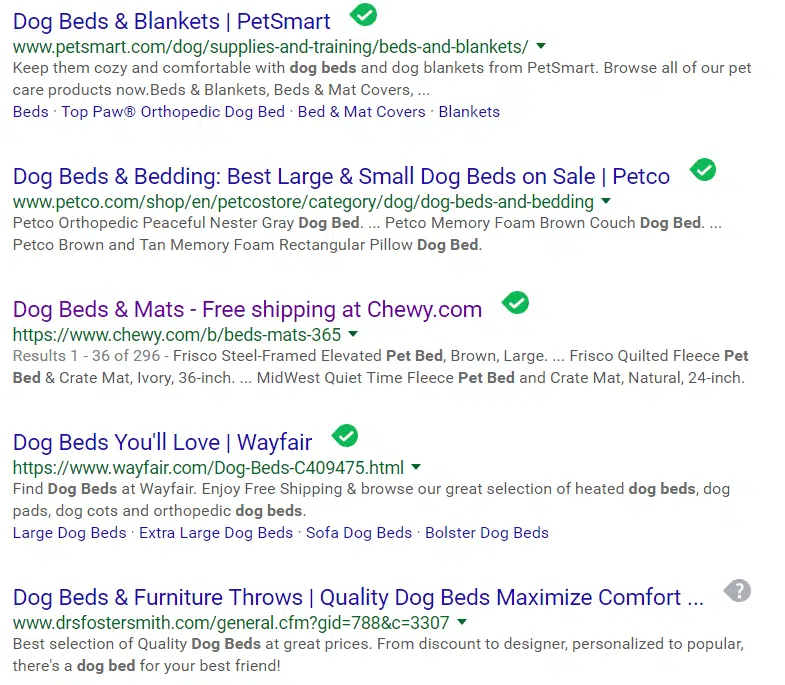This screenshot has height=685, width=785.
Task: Click gray question mark badge beside Drs Foster Smith result
Action: [x=737, y=590]
